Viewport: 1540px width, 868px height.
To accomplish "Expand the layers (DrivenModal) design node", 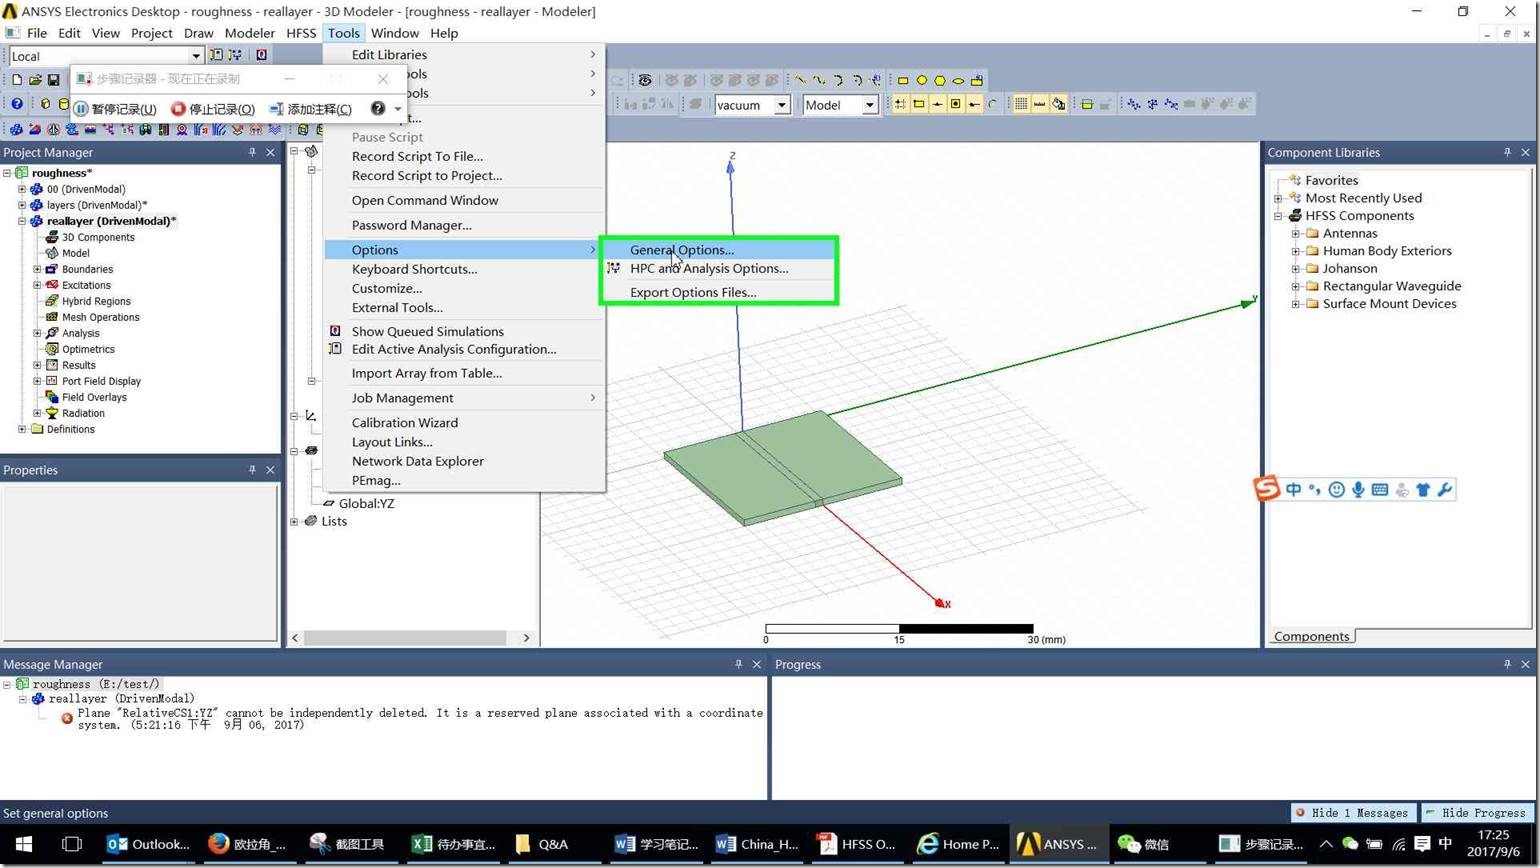I will [22, 205].
